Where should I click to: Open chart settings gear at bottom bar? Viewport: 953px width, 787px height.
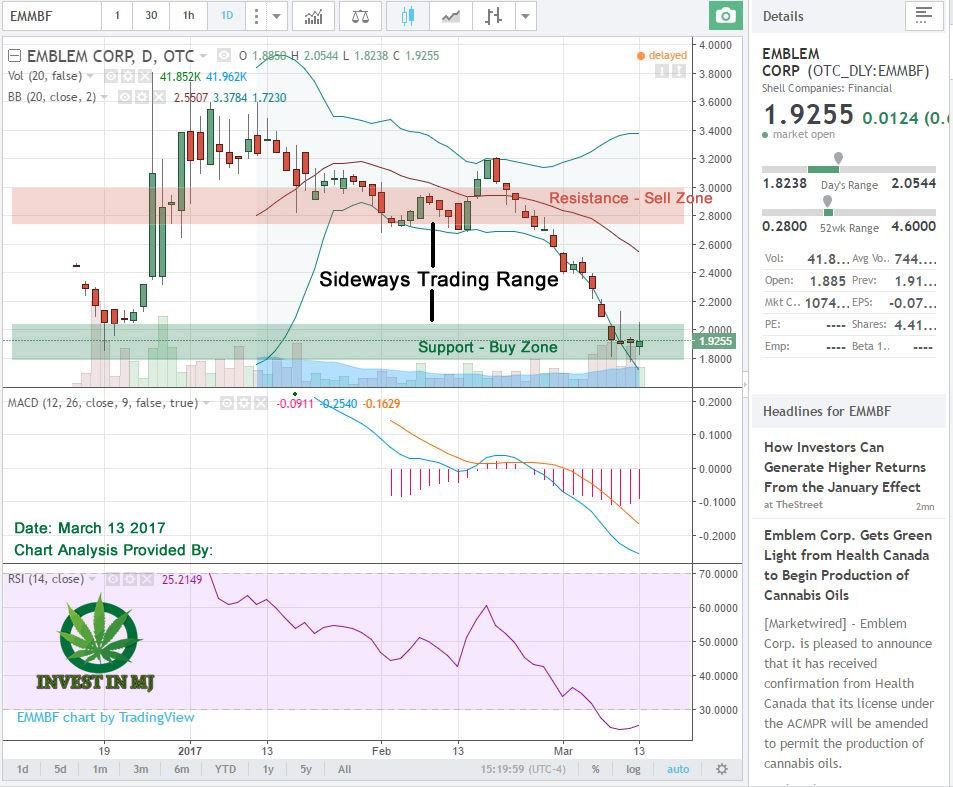[721, 769]
